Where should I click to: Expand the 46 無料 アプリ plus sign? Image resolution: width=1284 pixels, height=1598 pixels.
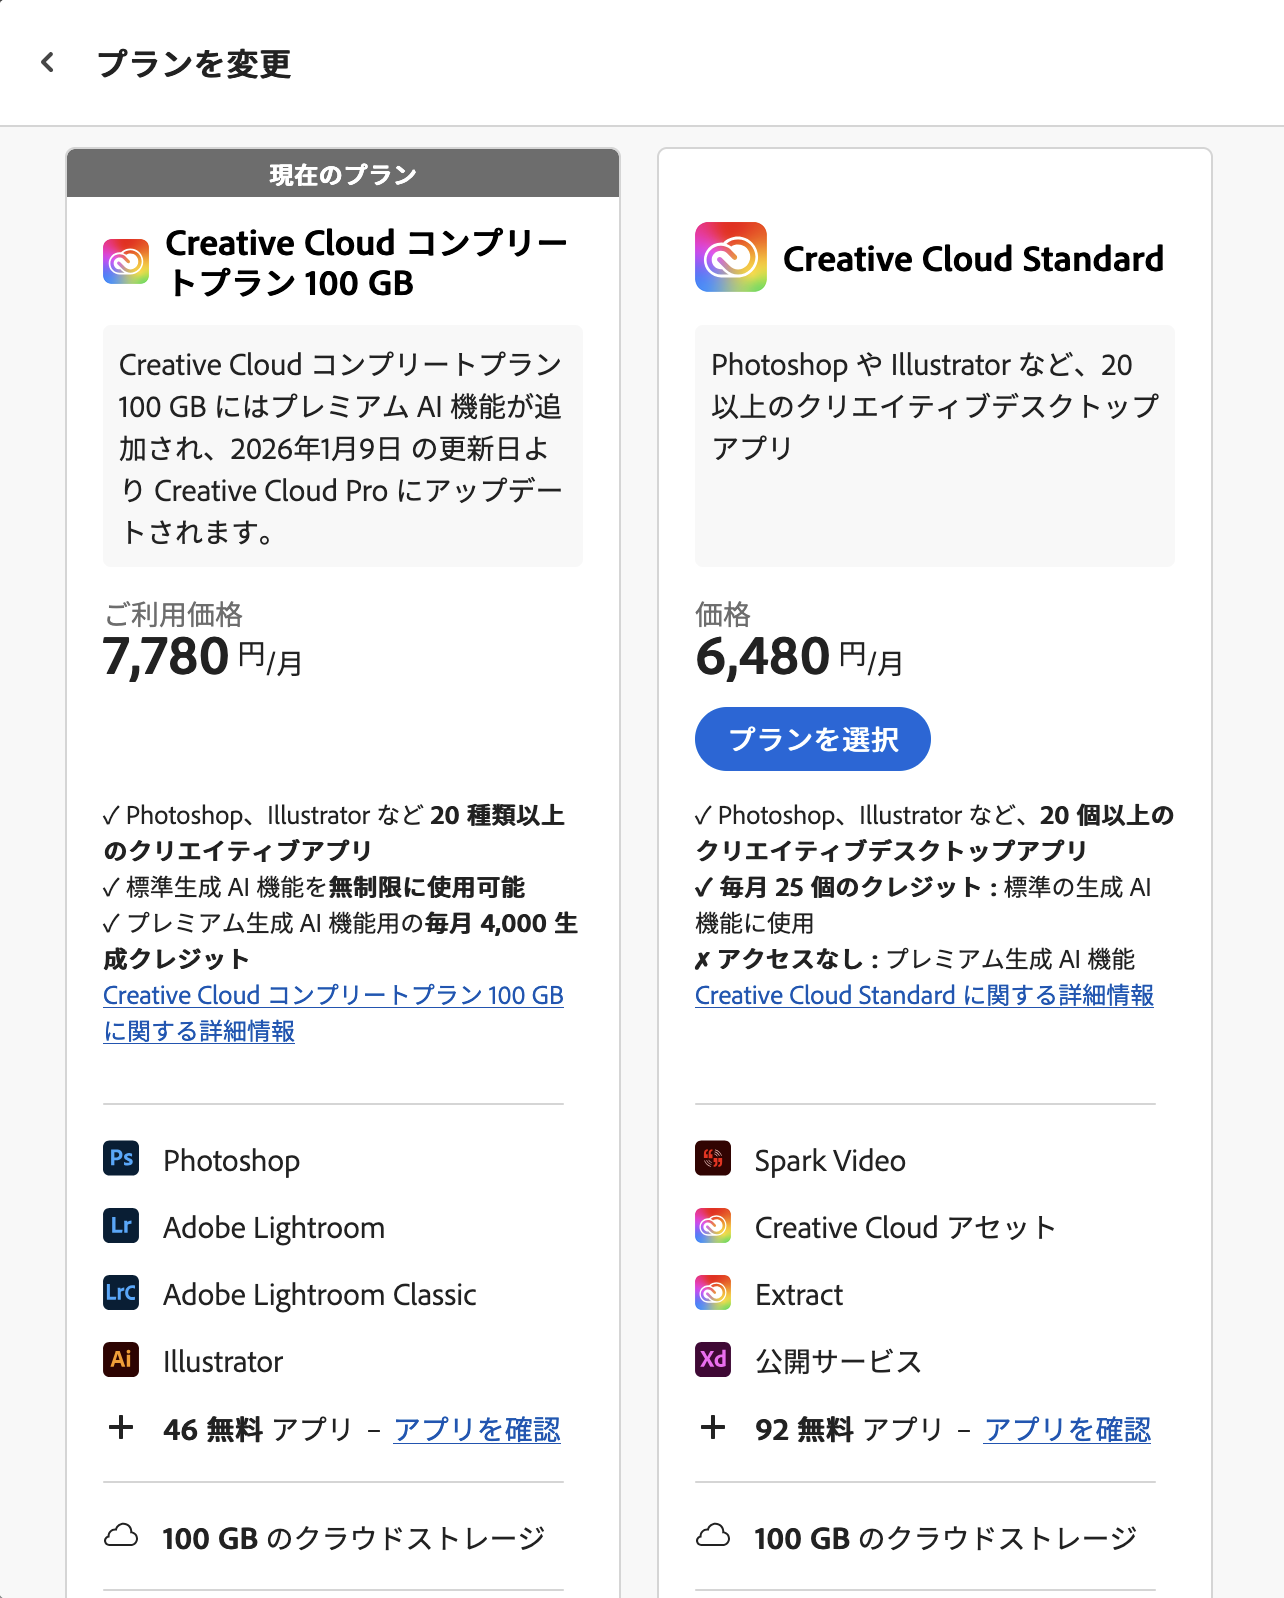click(x=121, y=1427)
